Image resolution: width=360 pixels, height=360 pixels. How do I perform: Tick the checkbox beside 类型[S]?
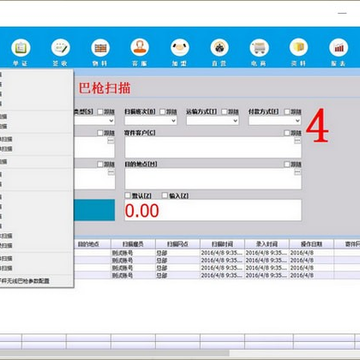click(100, 112)
